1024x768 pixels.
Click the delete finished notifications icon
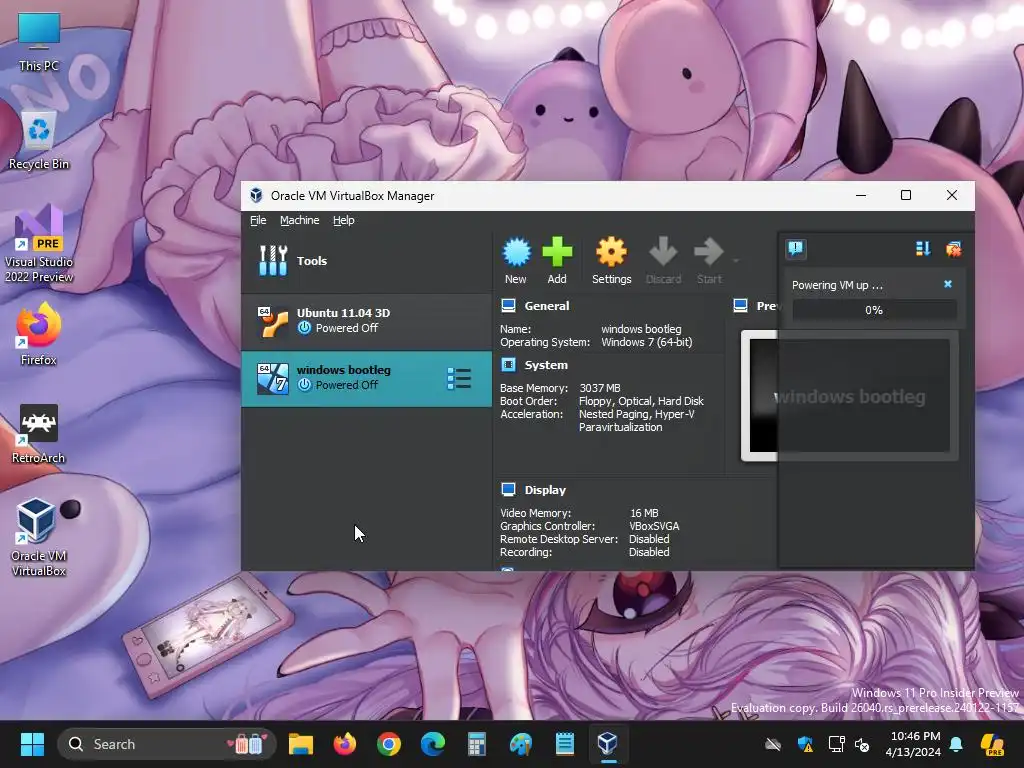click(953, 249)
